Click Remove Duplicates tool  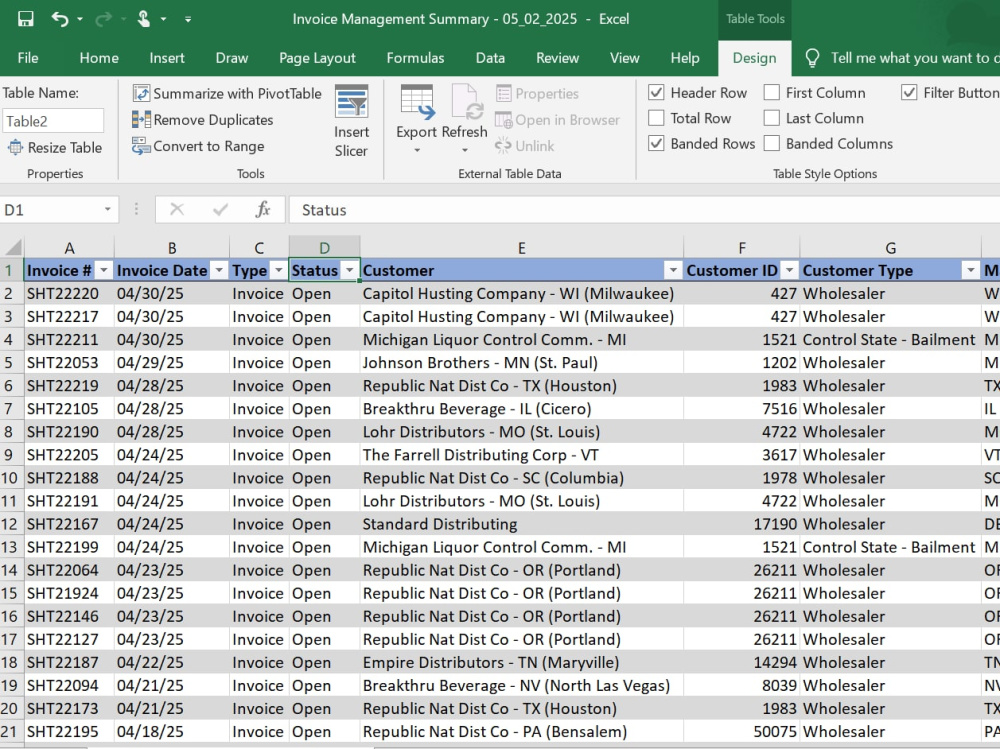[x=203, y=120]
